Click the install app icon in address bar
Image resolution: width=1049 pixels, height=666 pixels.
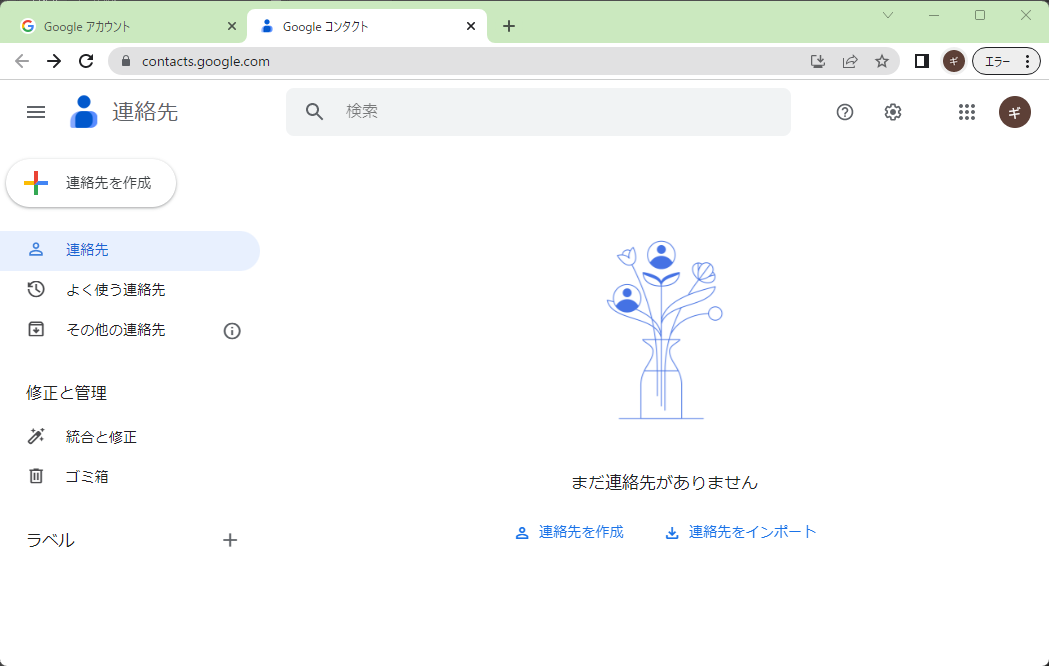tap(818, 62)
